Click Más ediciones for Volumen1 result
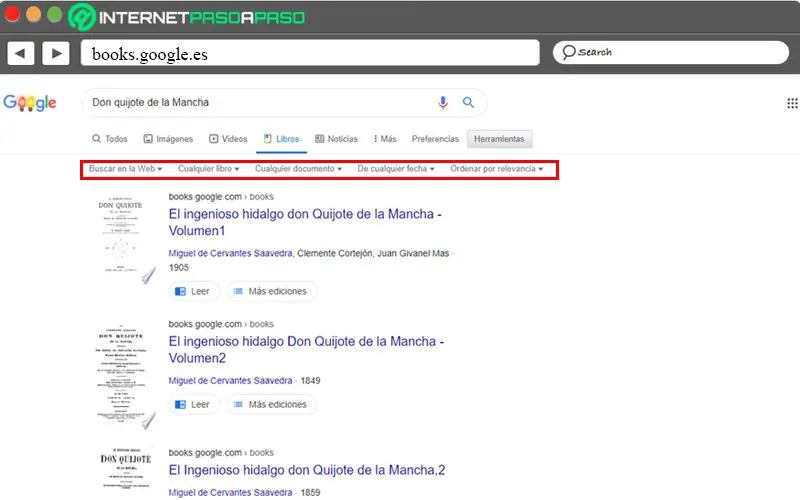 coord(272,291)
